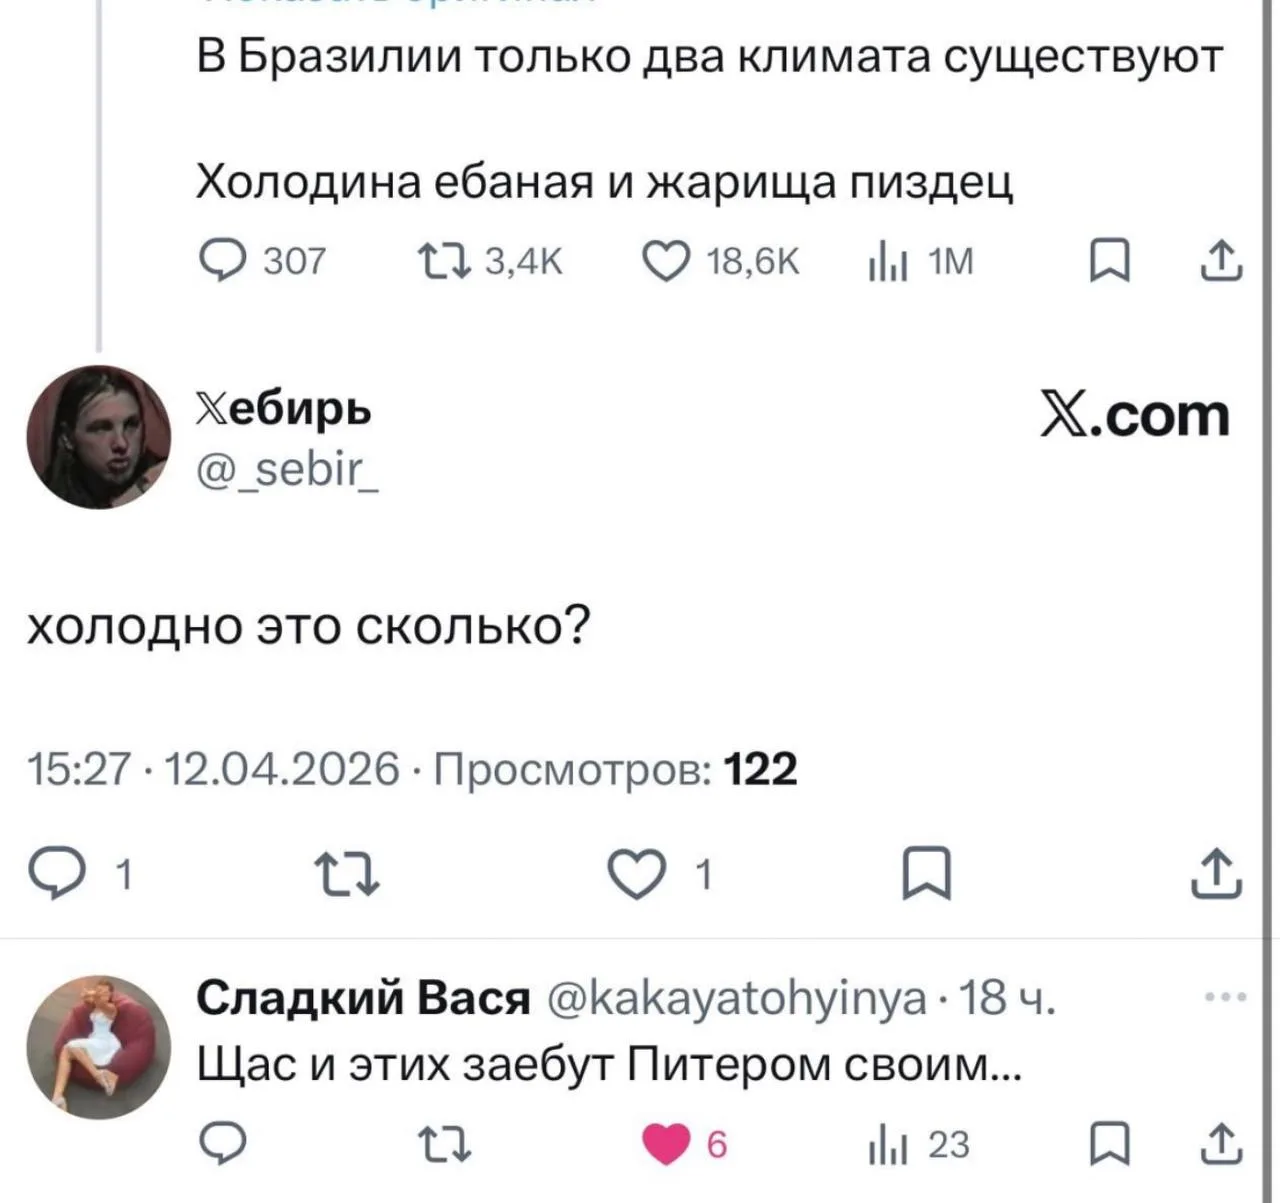Viewport: 1280px width, 1203px height.
Task: Like the tweet with 18,6K likes
Action: pos(664,261)
